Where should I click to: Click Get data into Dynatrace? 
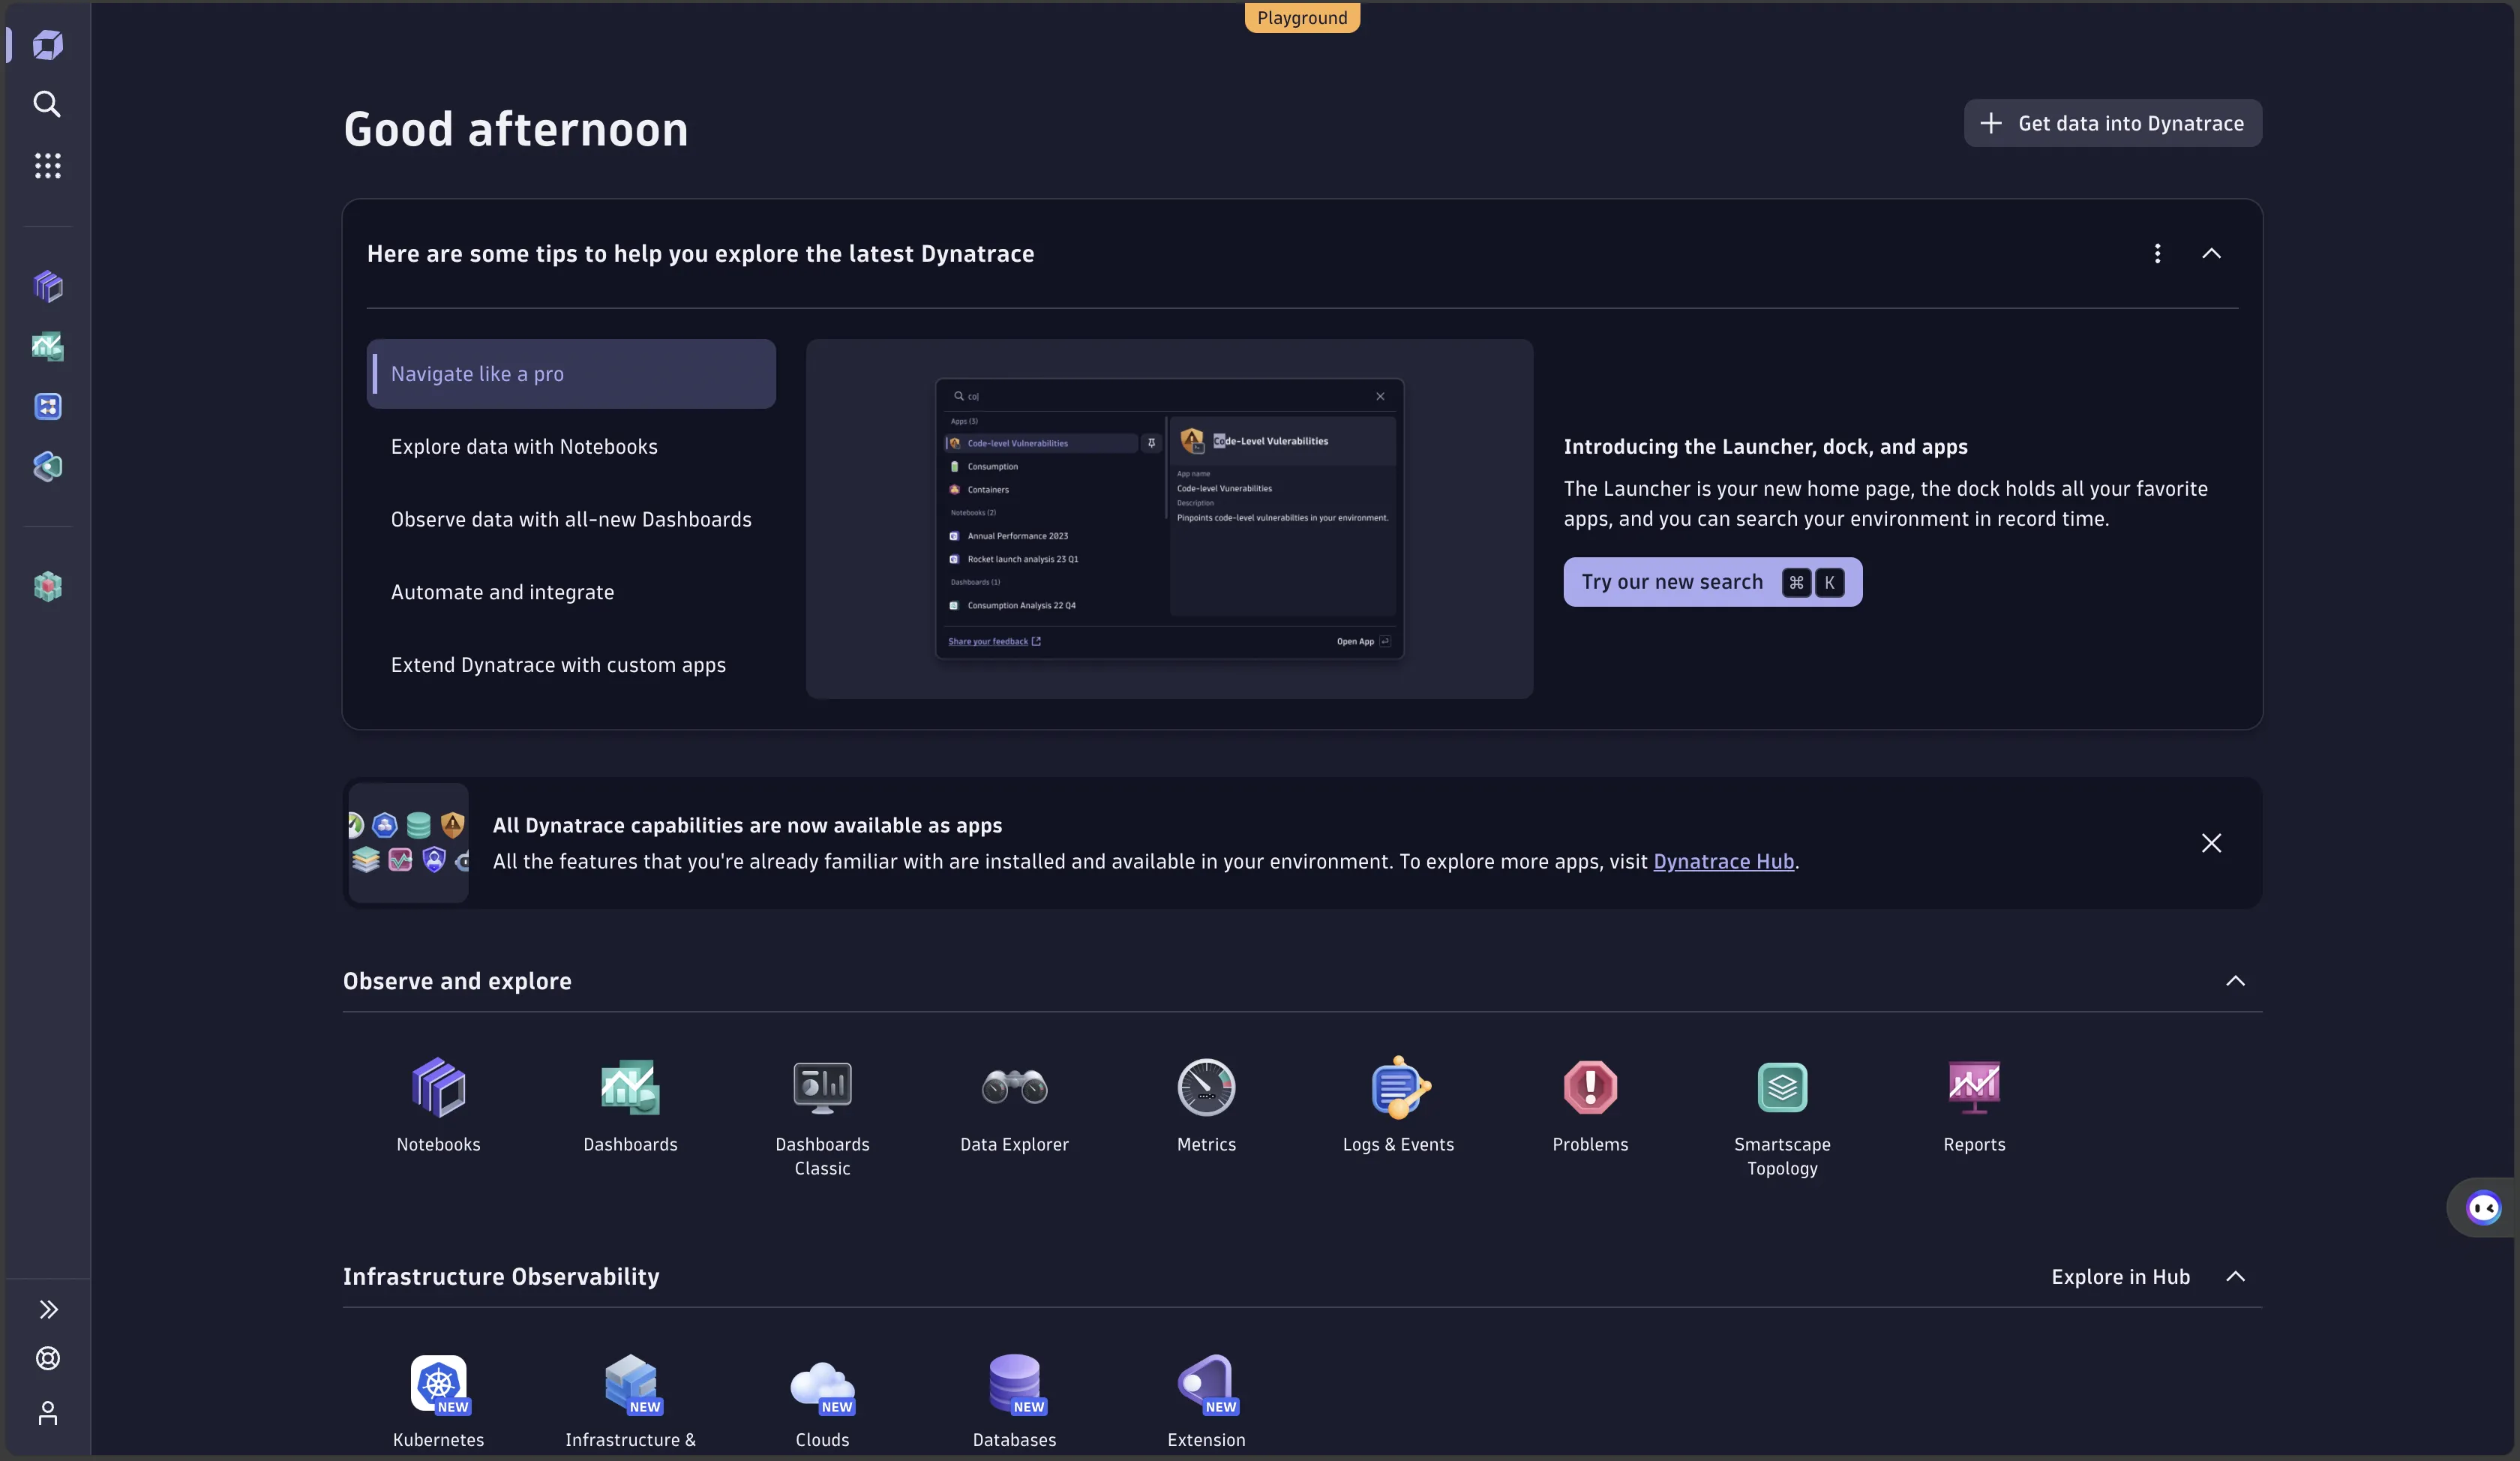tap(2112, 122)
